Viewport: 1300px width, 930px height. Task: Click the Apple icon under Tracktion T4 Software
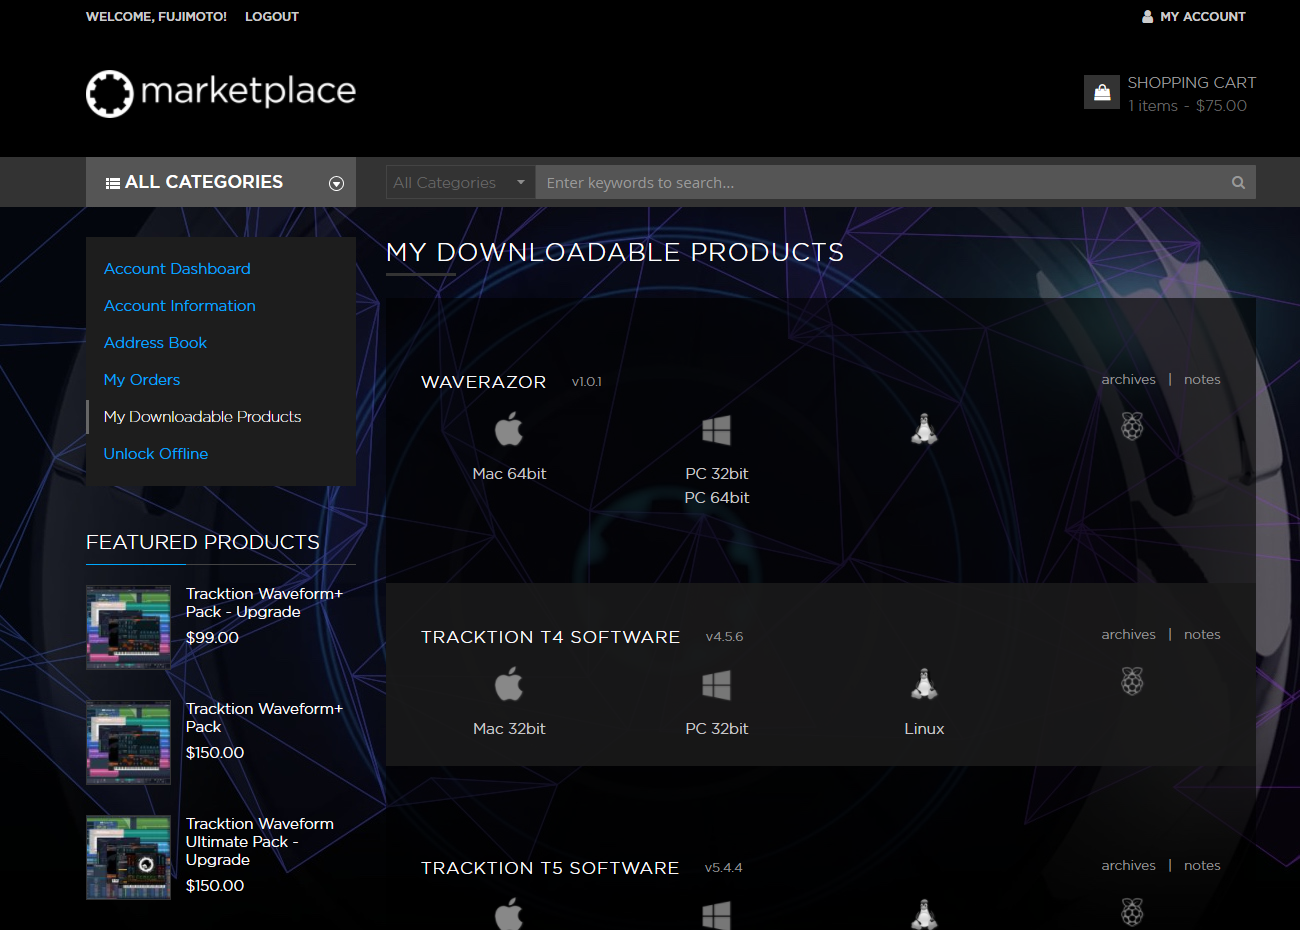pos(509,684)
